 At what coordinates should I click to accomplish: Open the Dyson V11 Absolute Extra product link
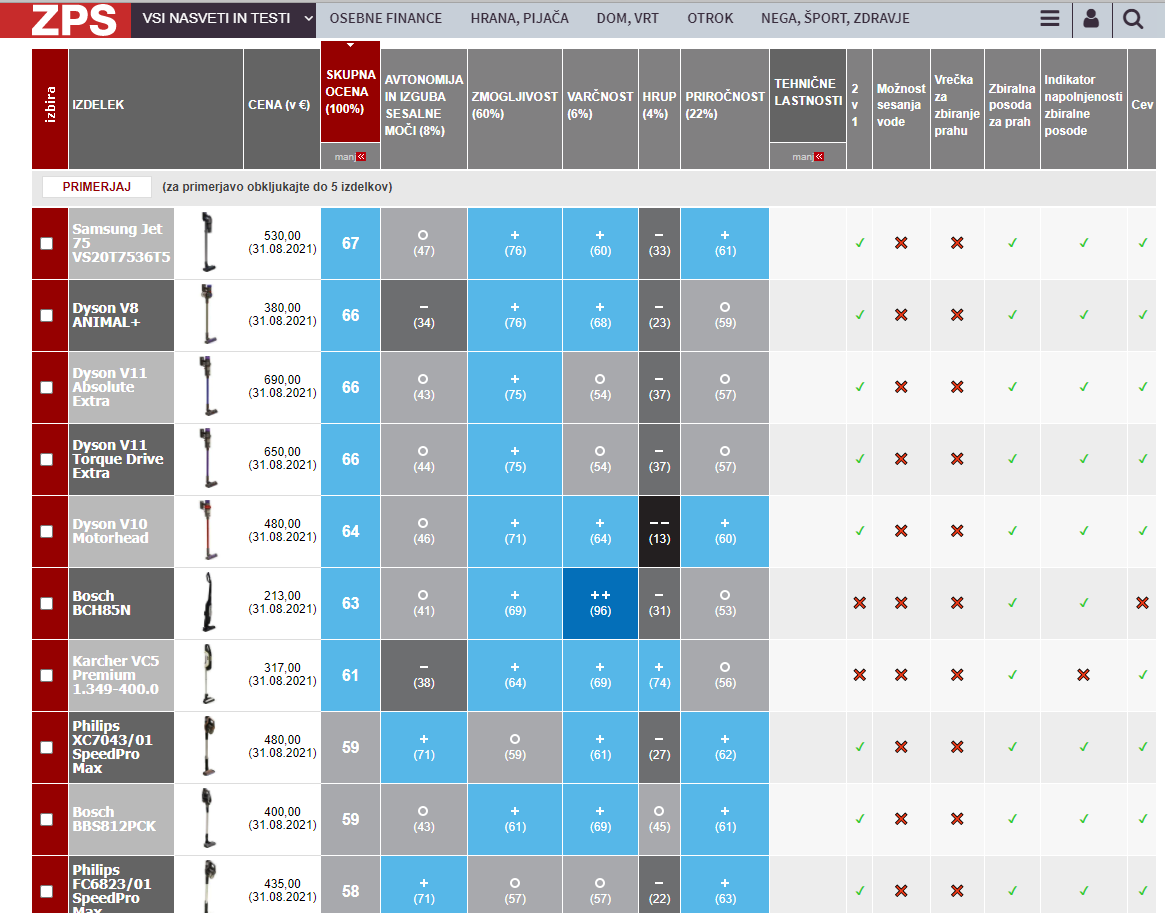tap(109, 387)
